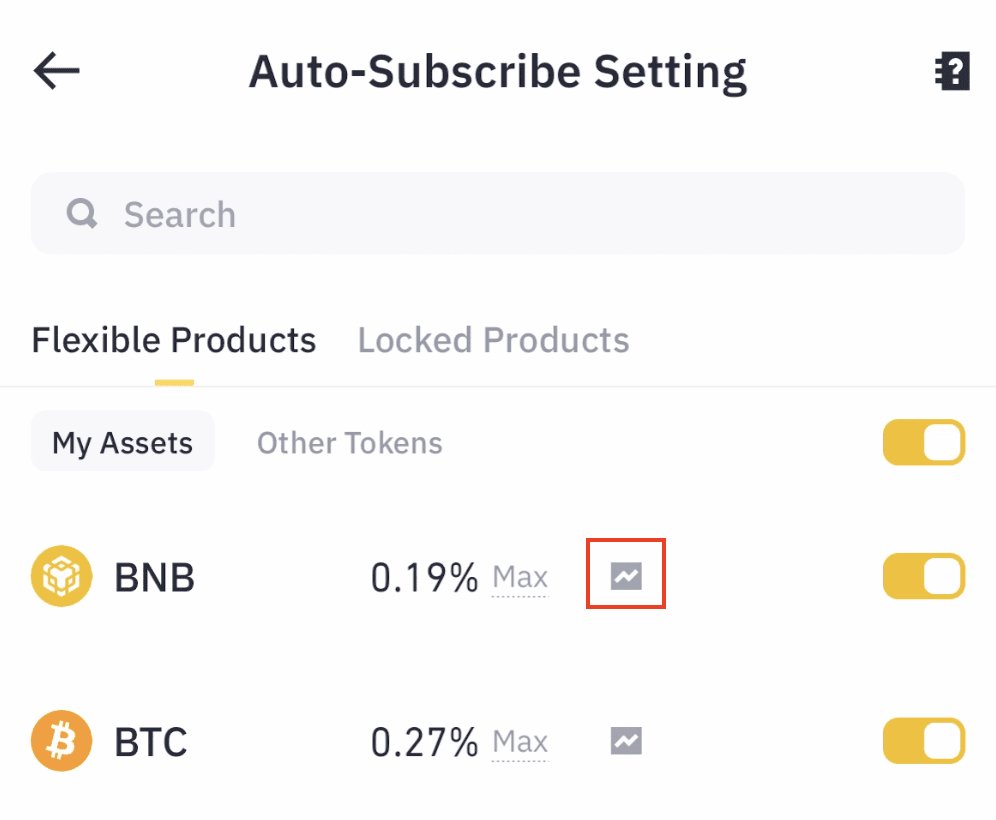Select the My Assets filter
The width and height of the screenshot is (996, 820).
pyautogui.click(x=123, y=442)
